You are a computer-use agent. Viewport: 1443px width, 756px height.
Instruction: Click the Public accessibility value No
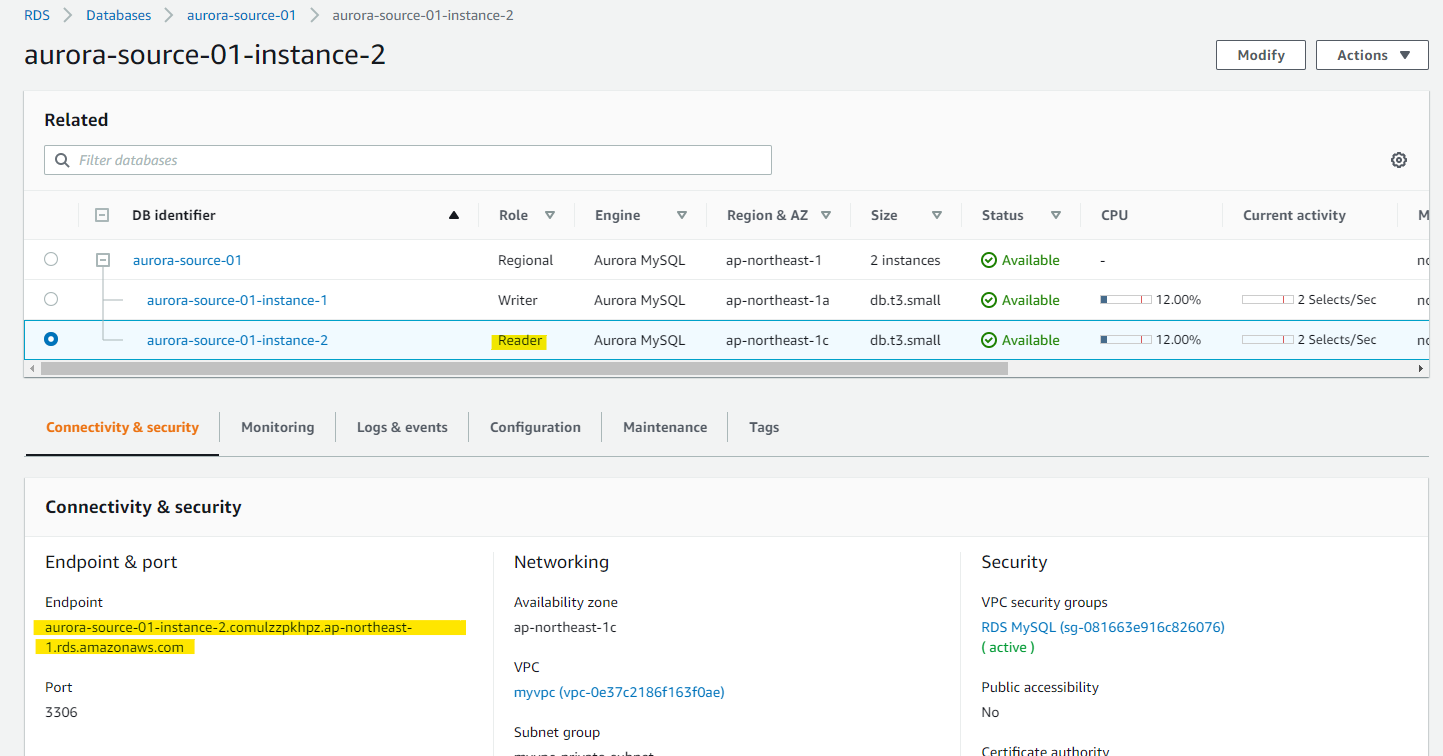coord(990,712)
